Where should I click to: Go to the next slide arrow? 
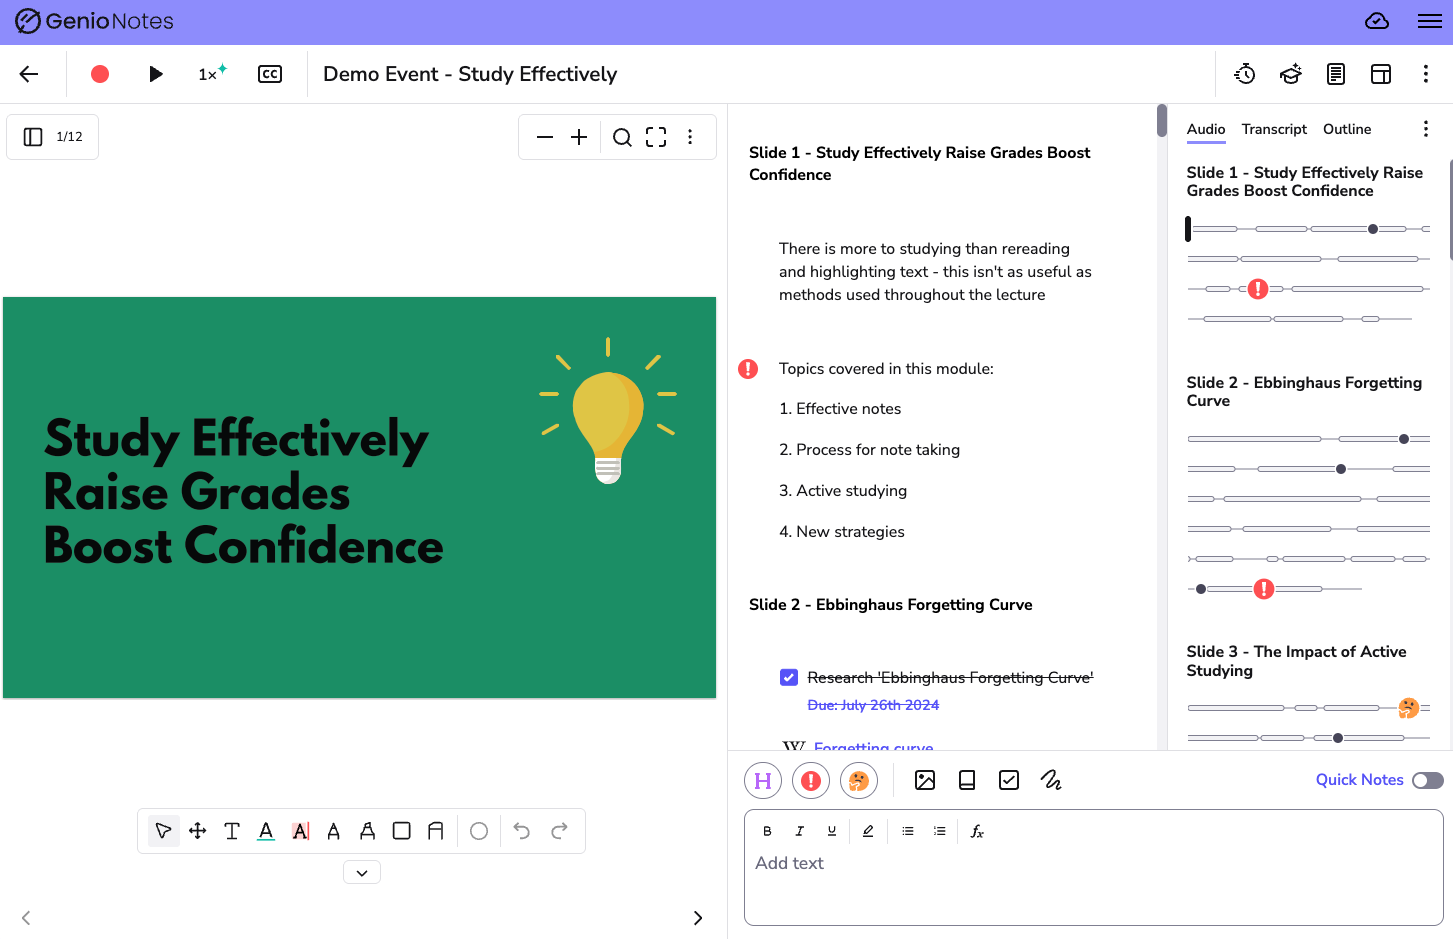click(698, 918)
